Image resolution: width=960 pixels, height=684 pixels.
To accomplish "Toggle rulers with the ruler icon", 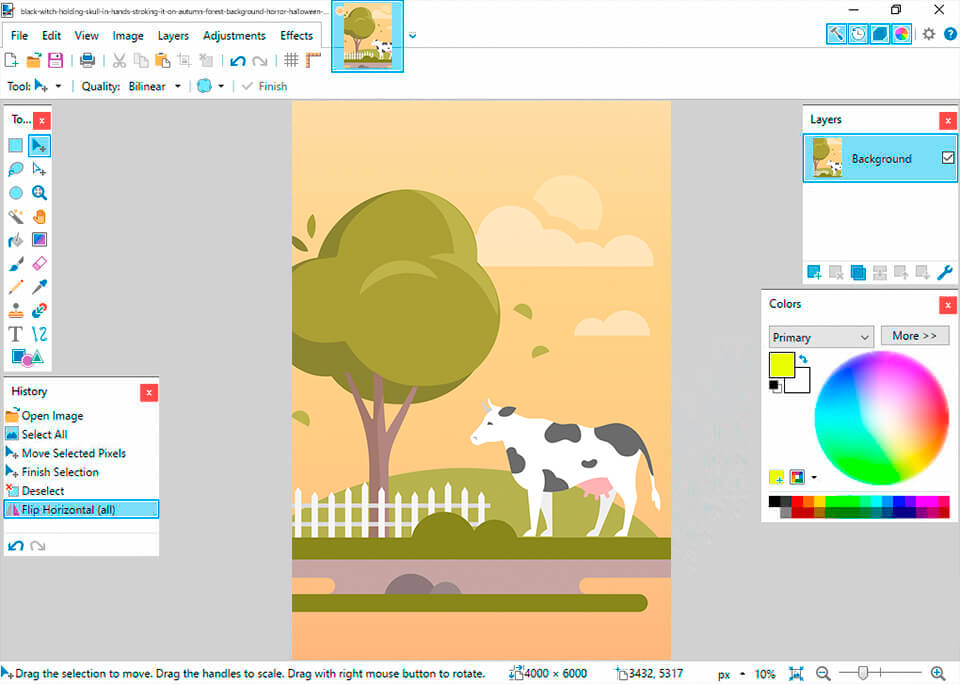I will pos(312,59).
